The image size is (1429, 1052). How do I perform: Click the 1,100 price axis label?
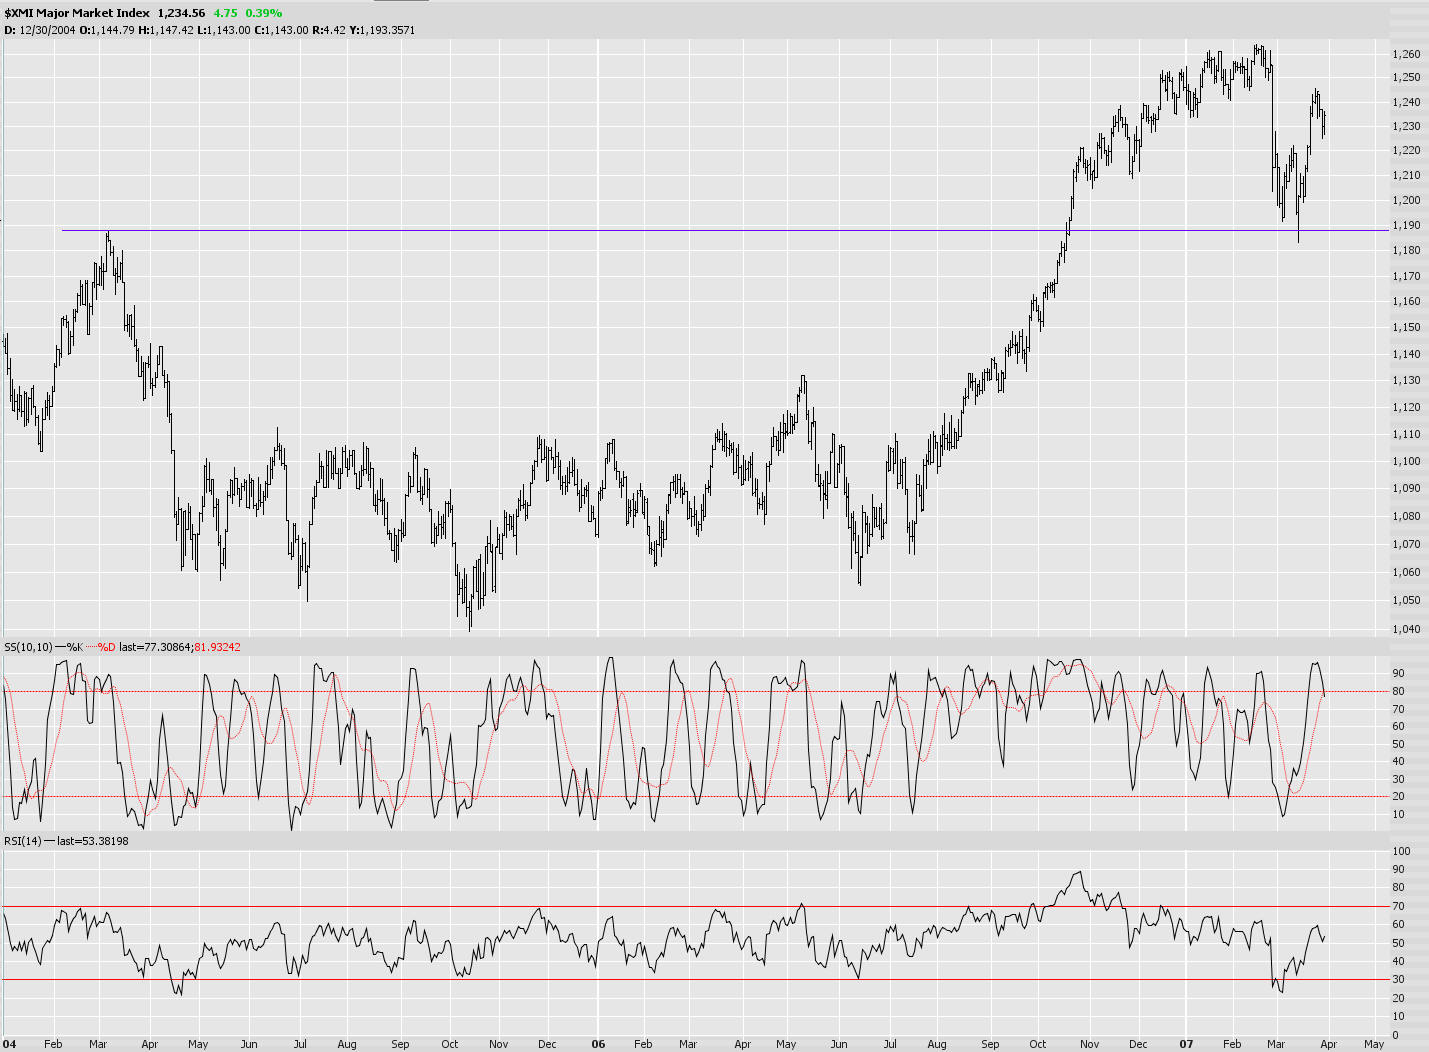[1406, 461]
